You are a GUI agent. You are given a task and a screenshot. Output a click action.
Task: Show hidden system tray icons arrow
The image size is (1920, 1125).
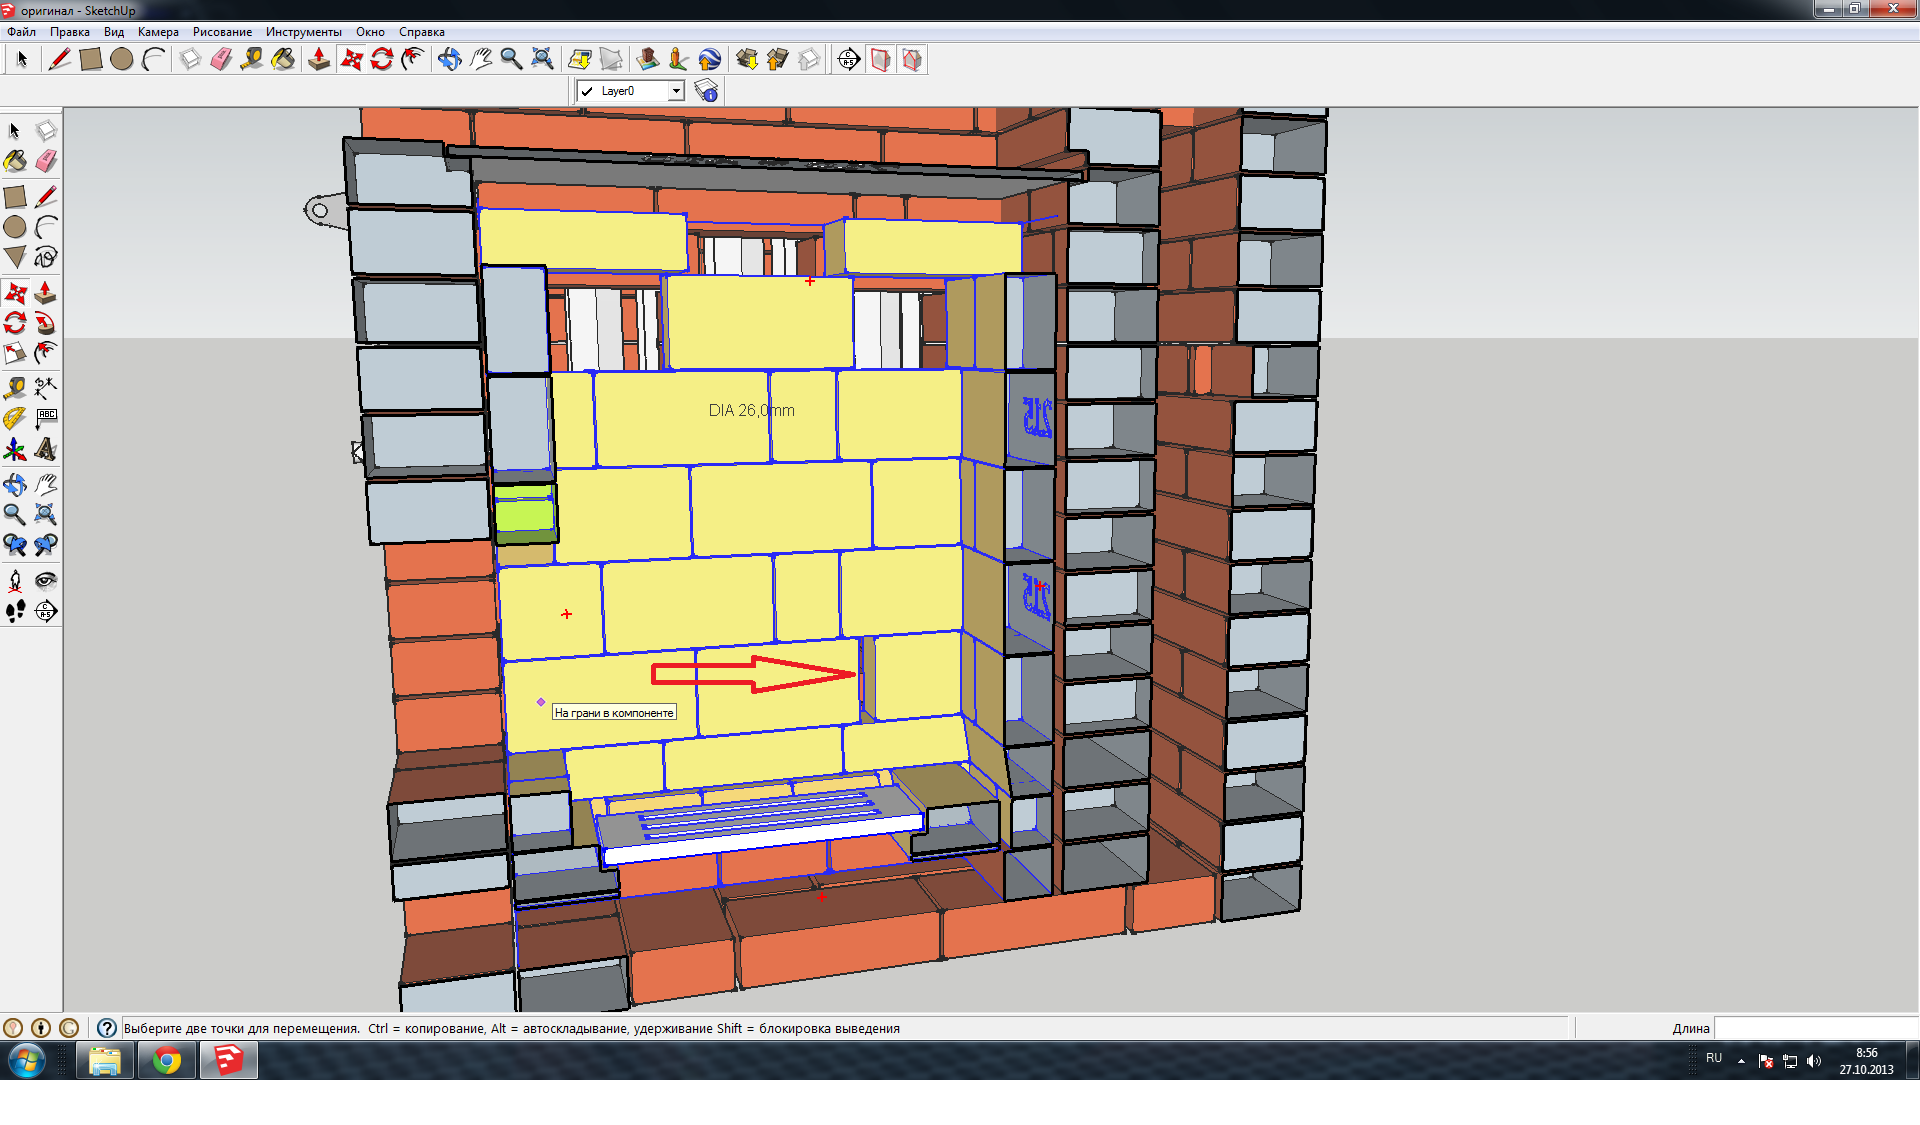(1741, 1061)
